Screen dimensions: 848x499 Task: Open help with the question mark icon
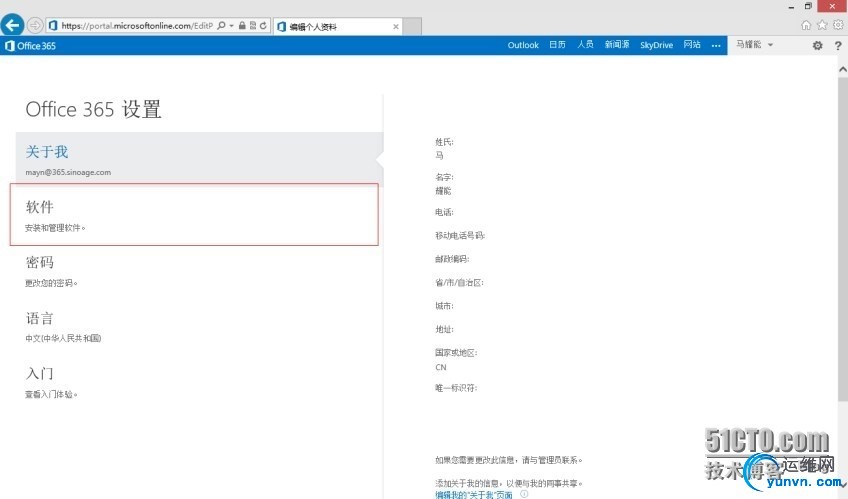[x=838, y=46]
